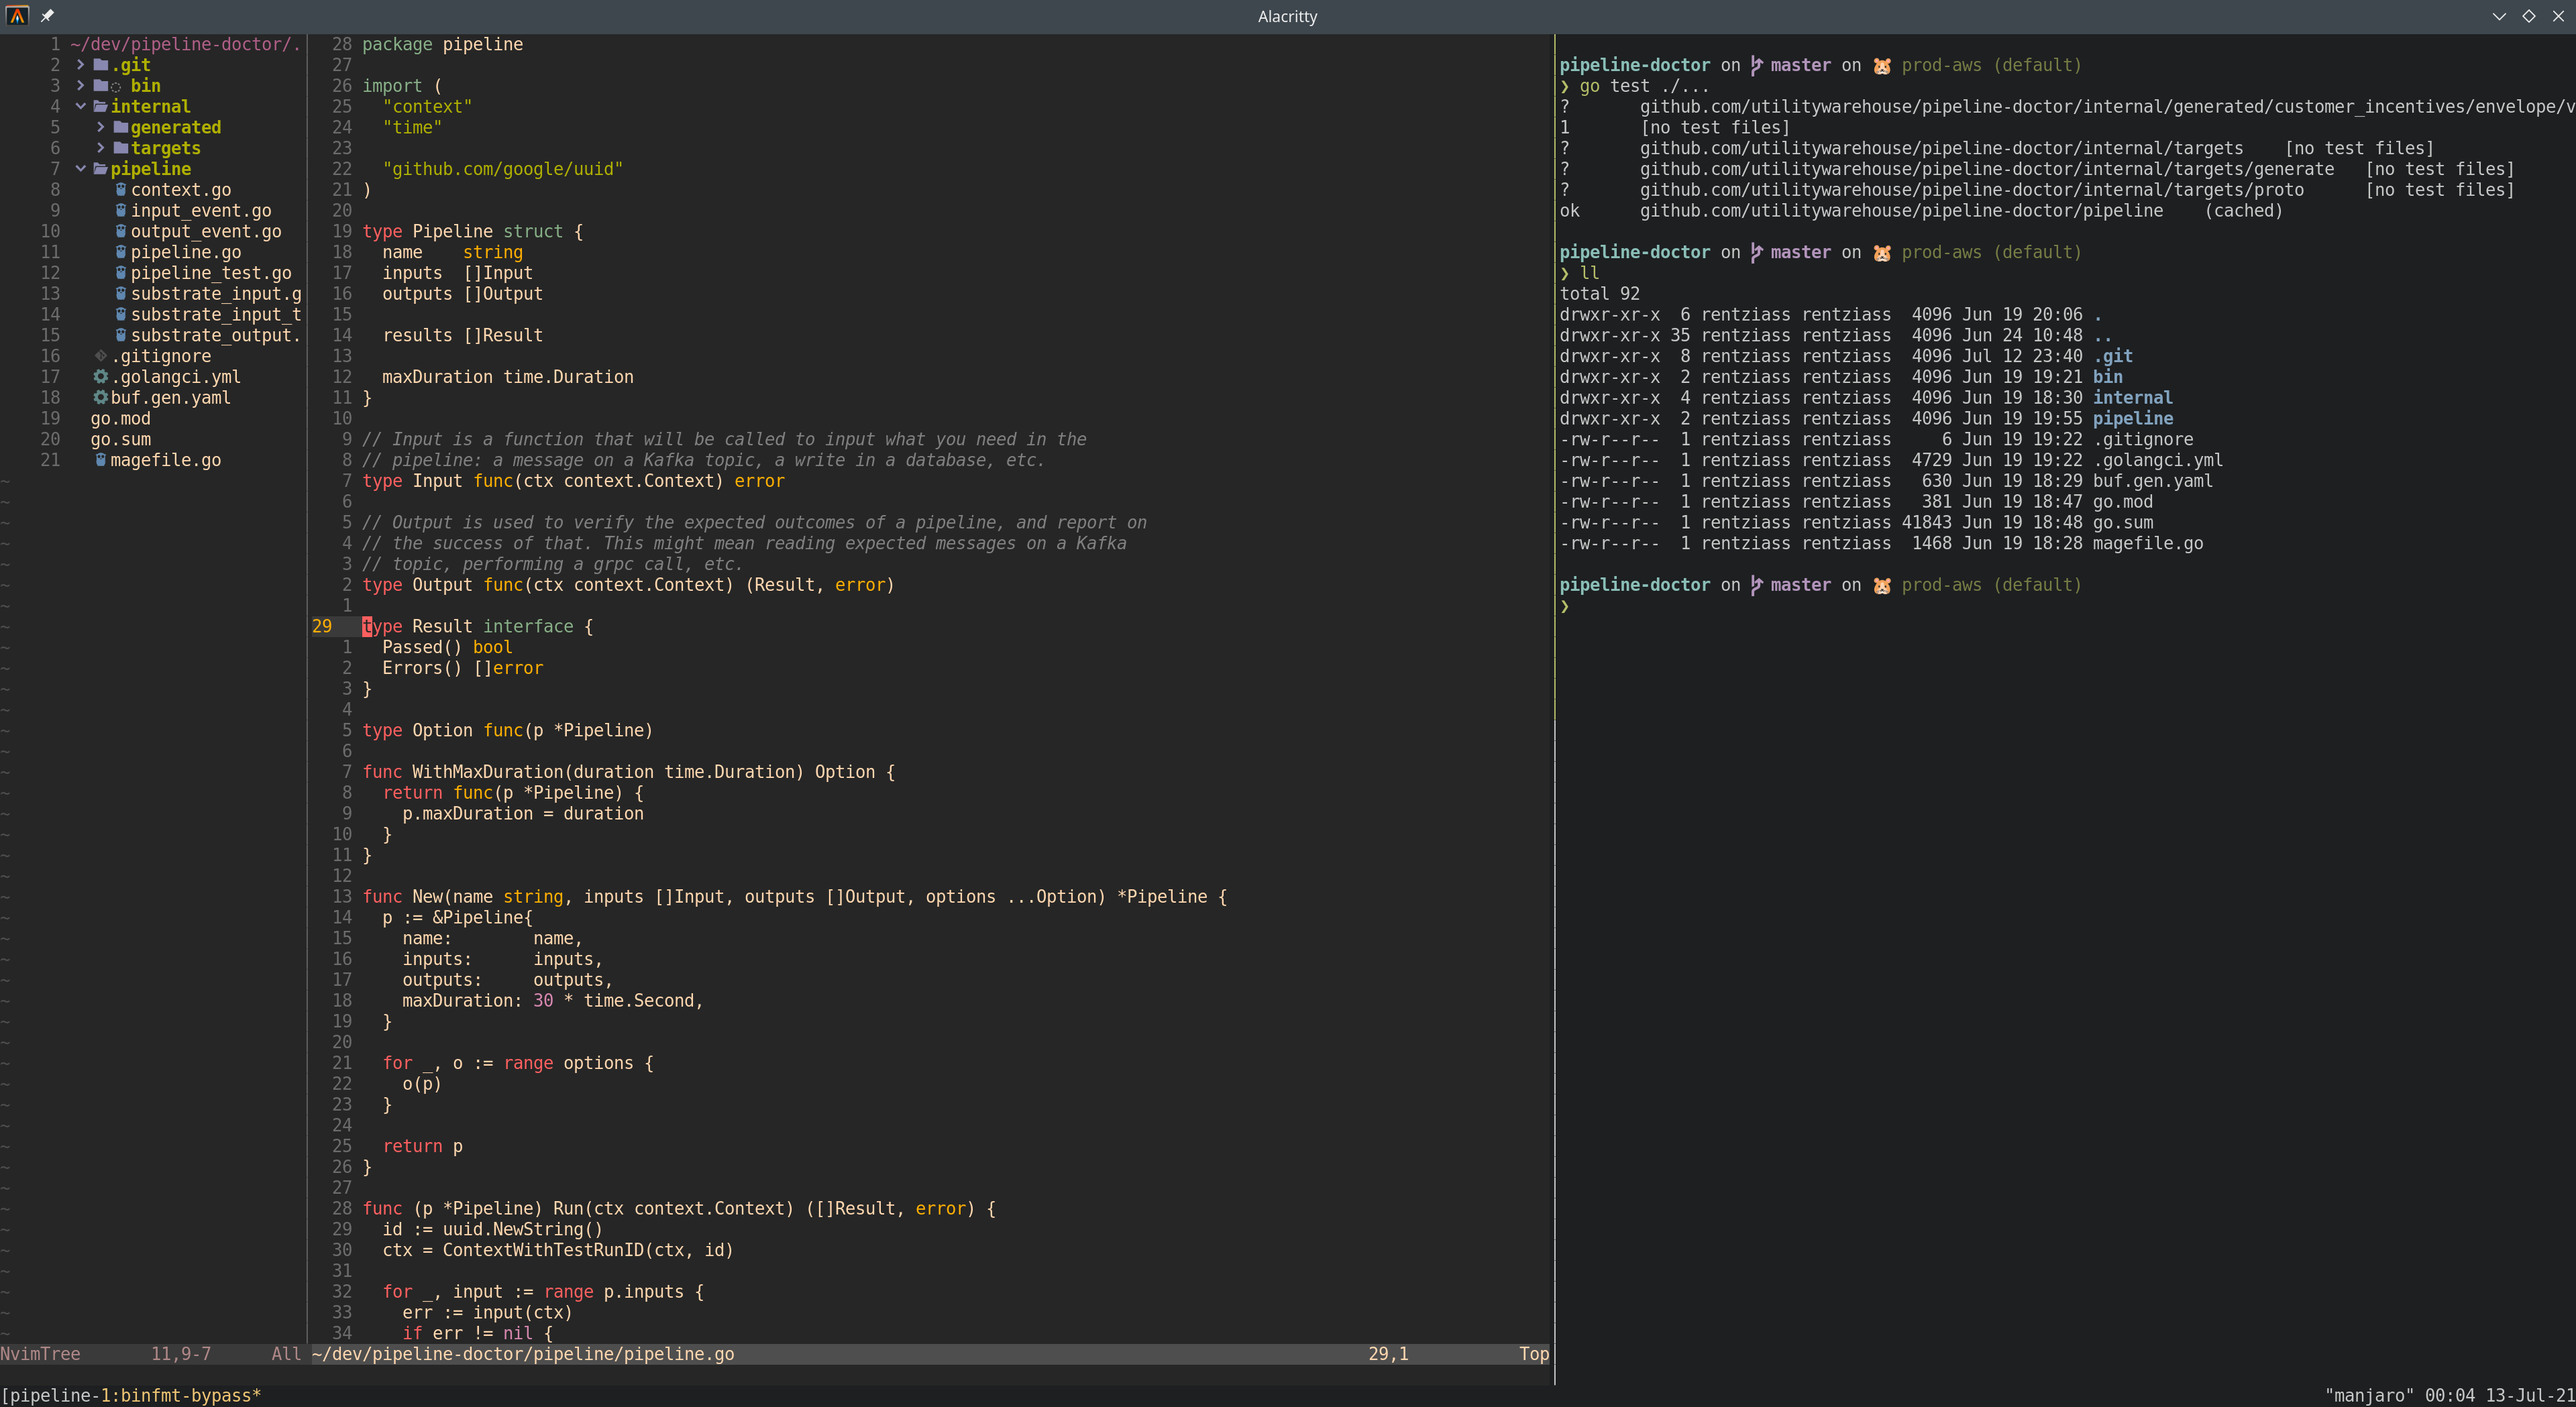
Task: Click the pipeline.go path in editor status line
Action: (x=523, y=1354)
